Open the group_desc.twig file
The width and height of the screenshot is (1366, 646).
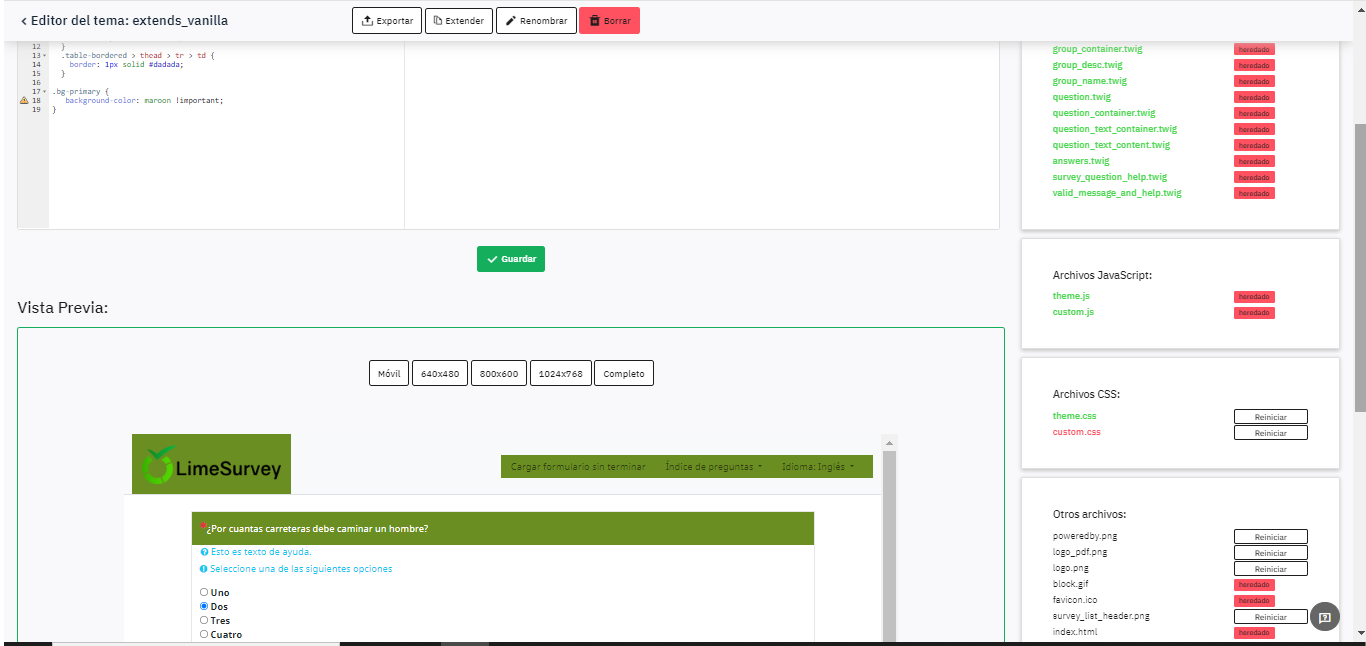[1087, 65]
